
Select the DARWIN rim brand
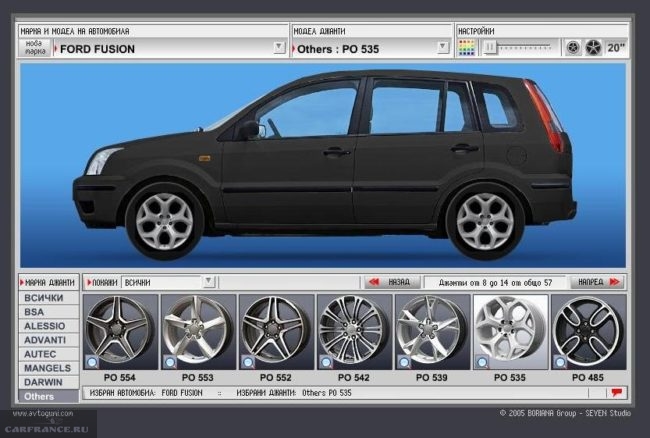tap(49, 382)
